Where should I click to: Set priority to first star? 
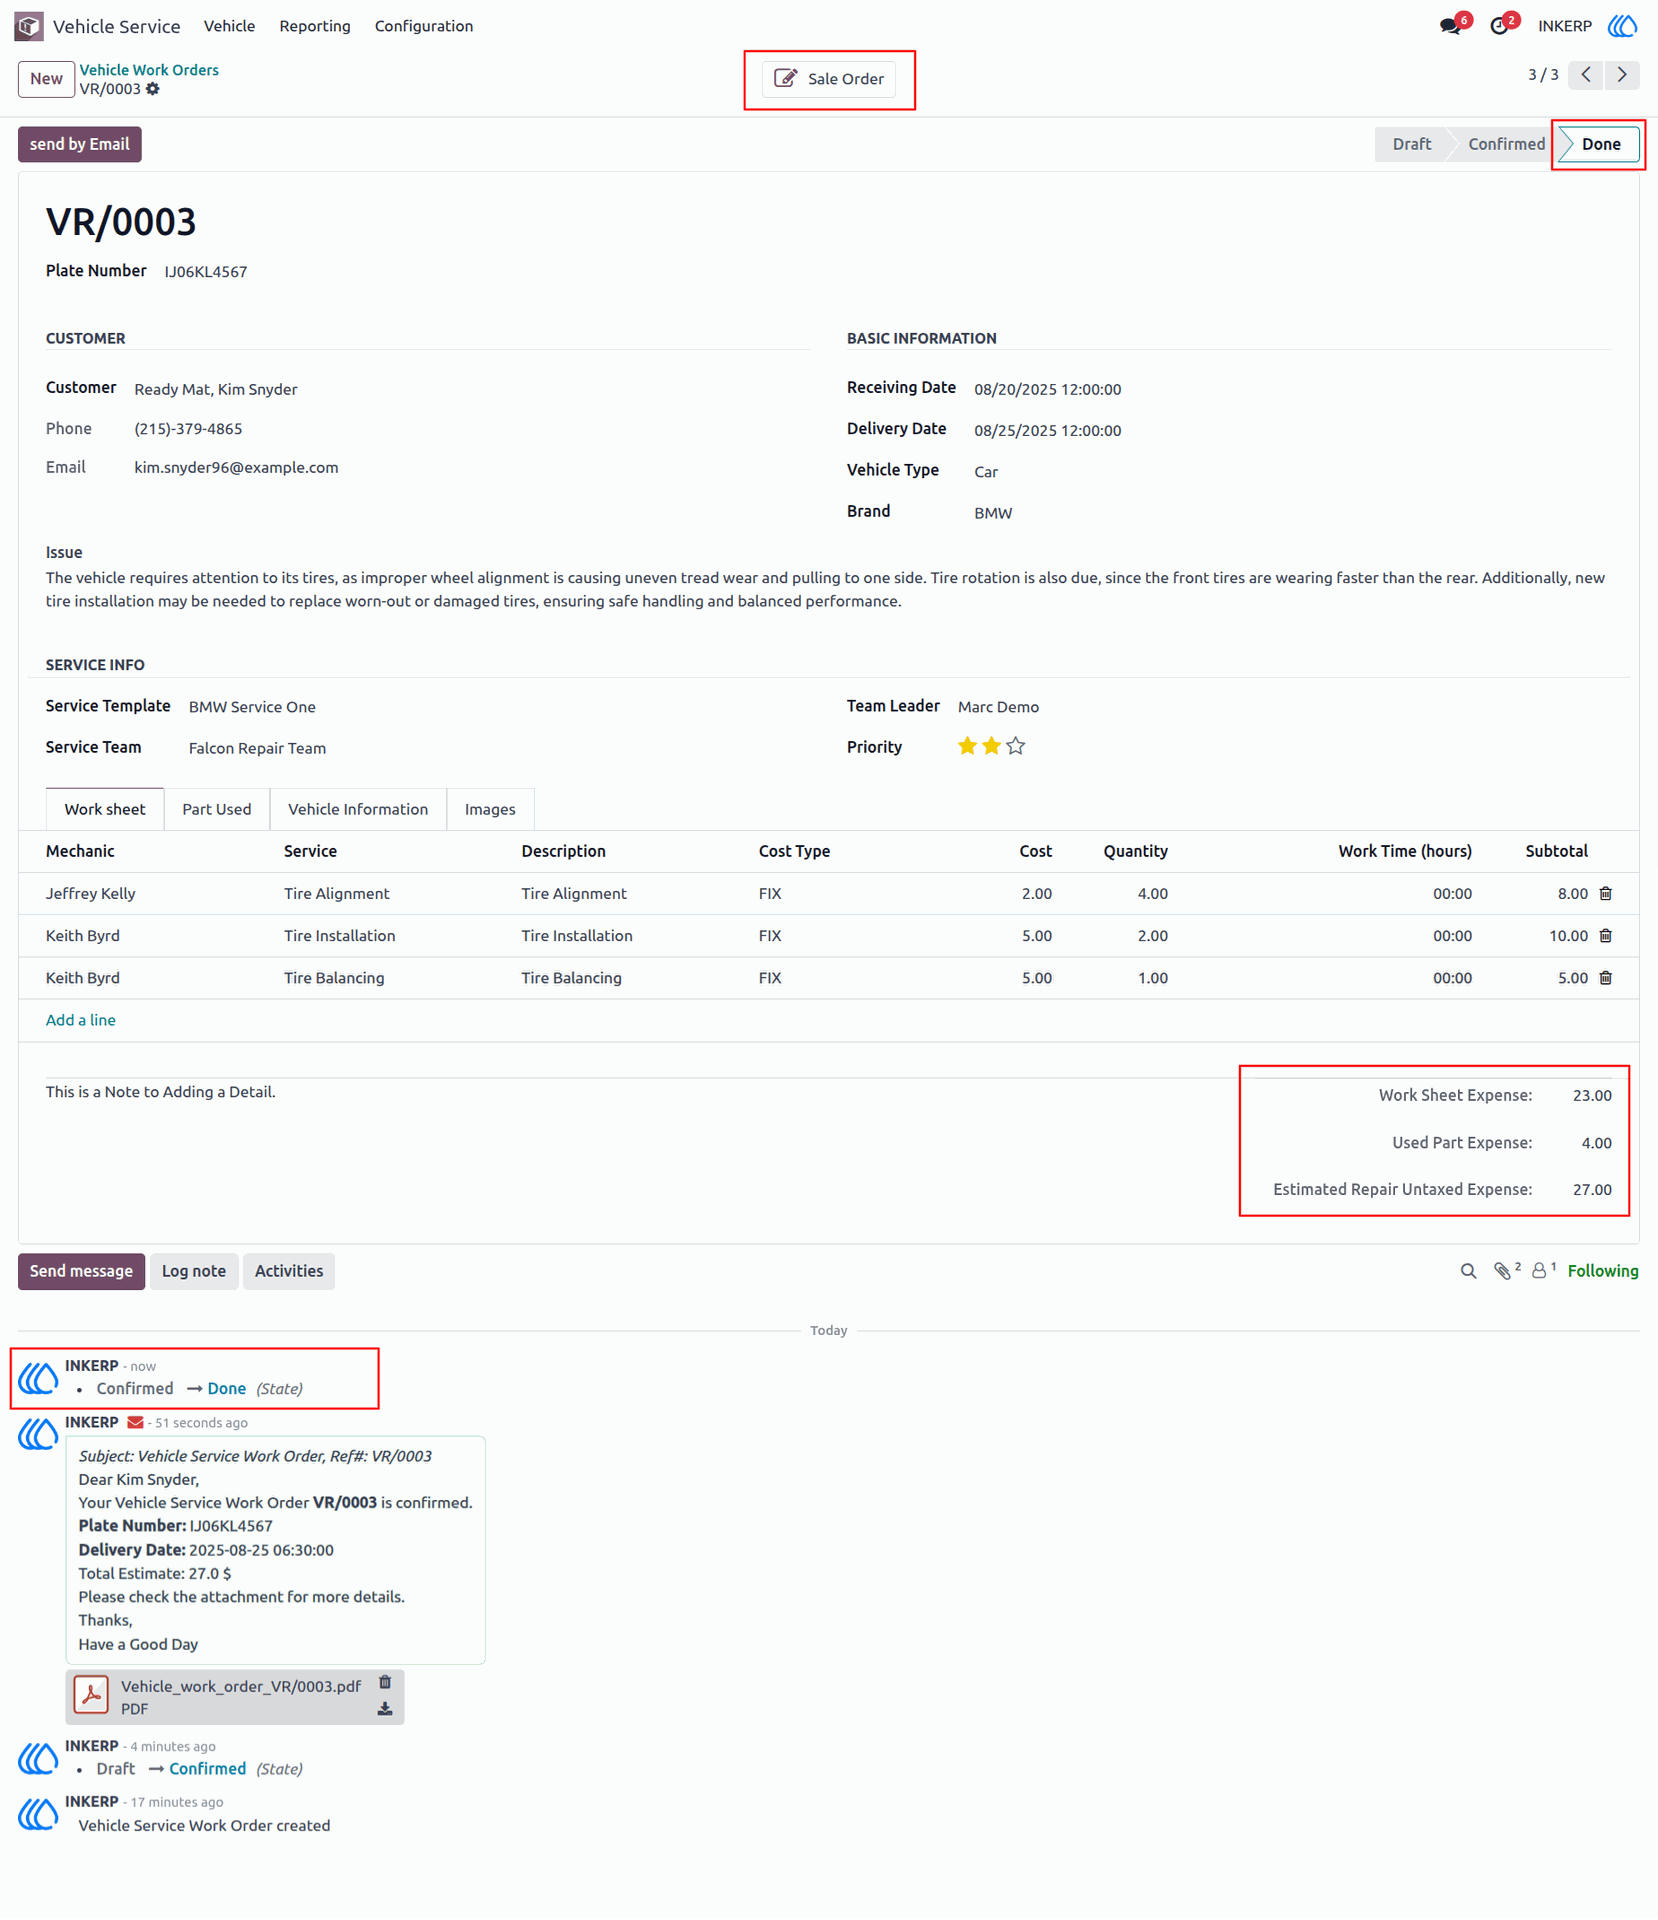967,746
